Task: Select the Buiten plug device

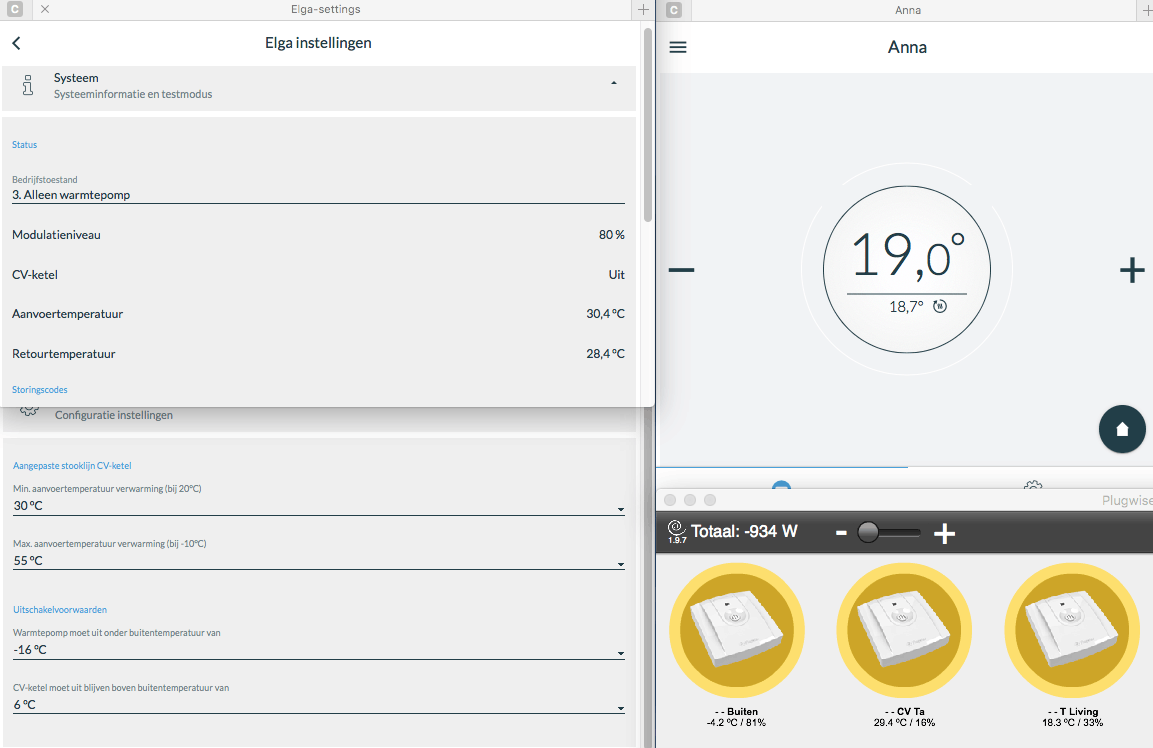Action: coord(736,630)
